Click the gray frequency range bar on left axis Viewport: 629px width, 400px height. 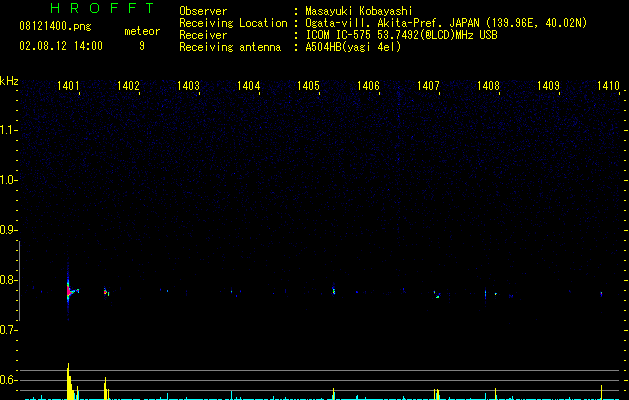click(x=19, y=281)
